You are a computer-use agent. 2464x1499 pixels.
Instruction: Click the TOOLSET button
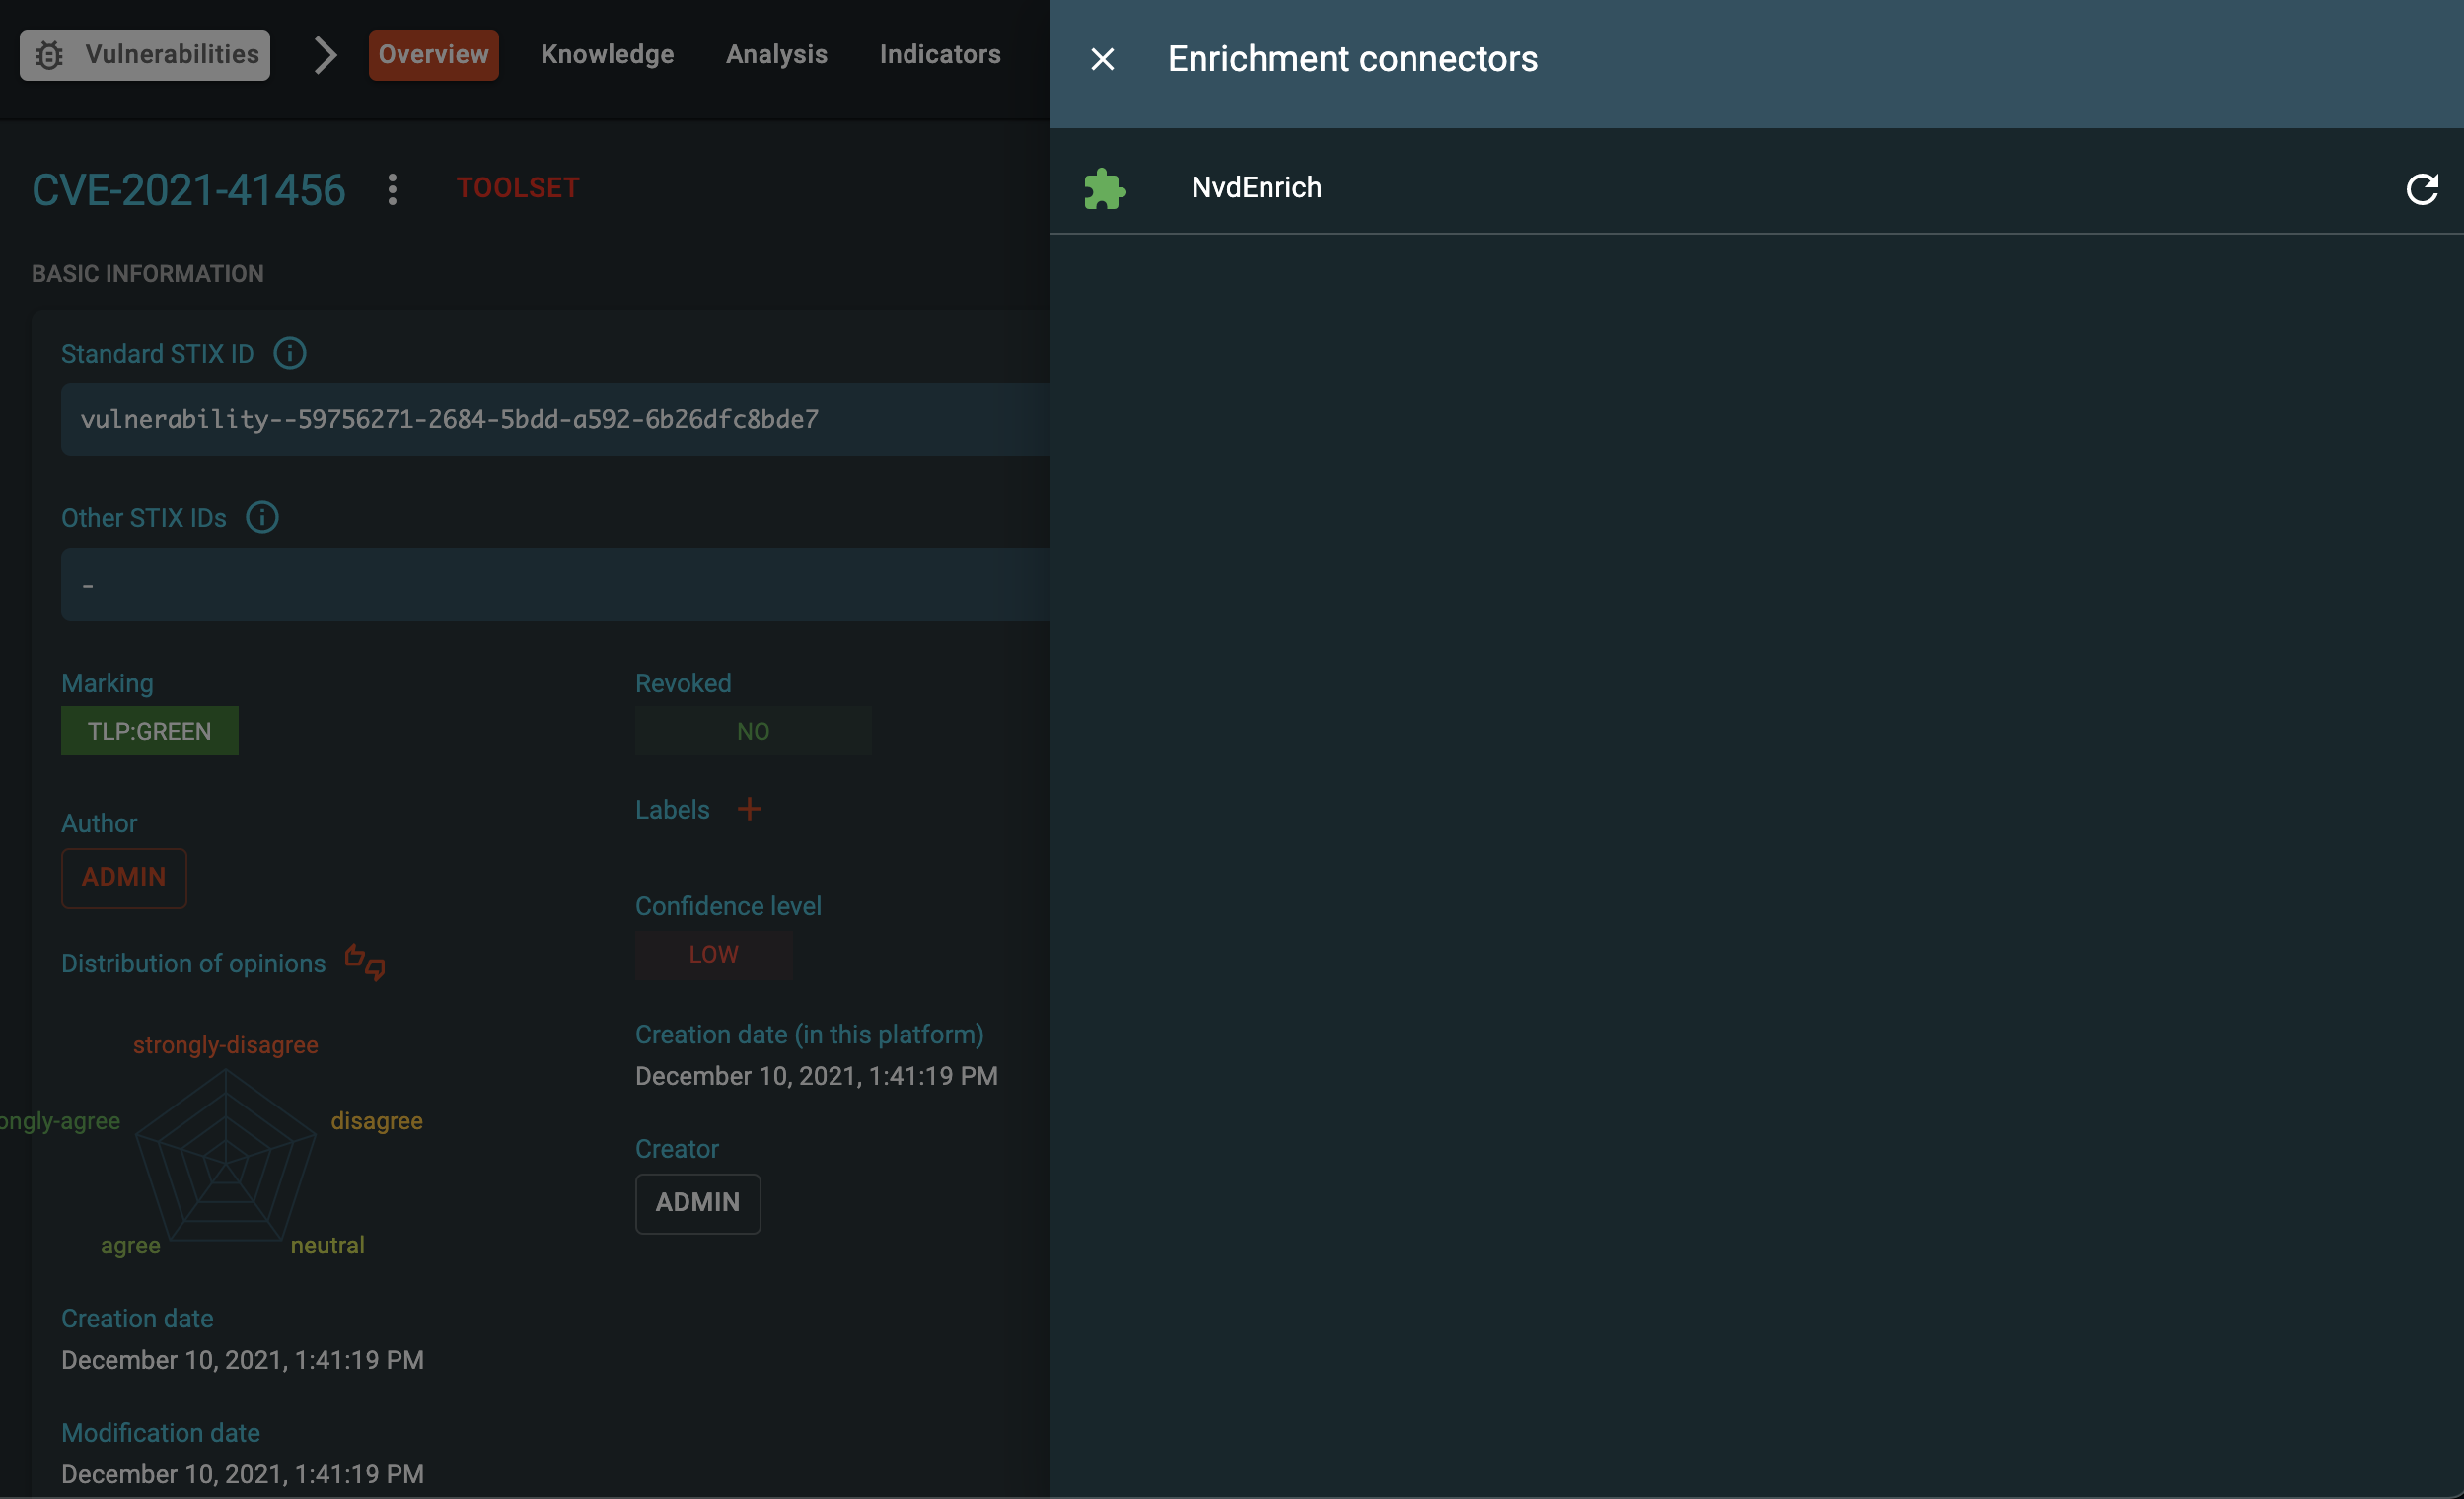point(518,187)
